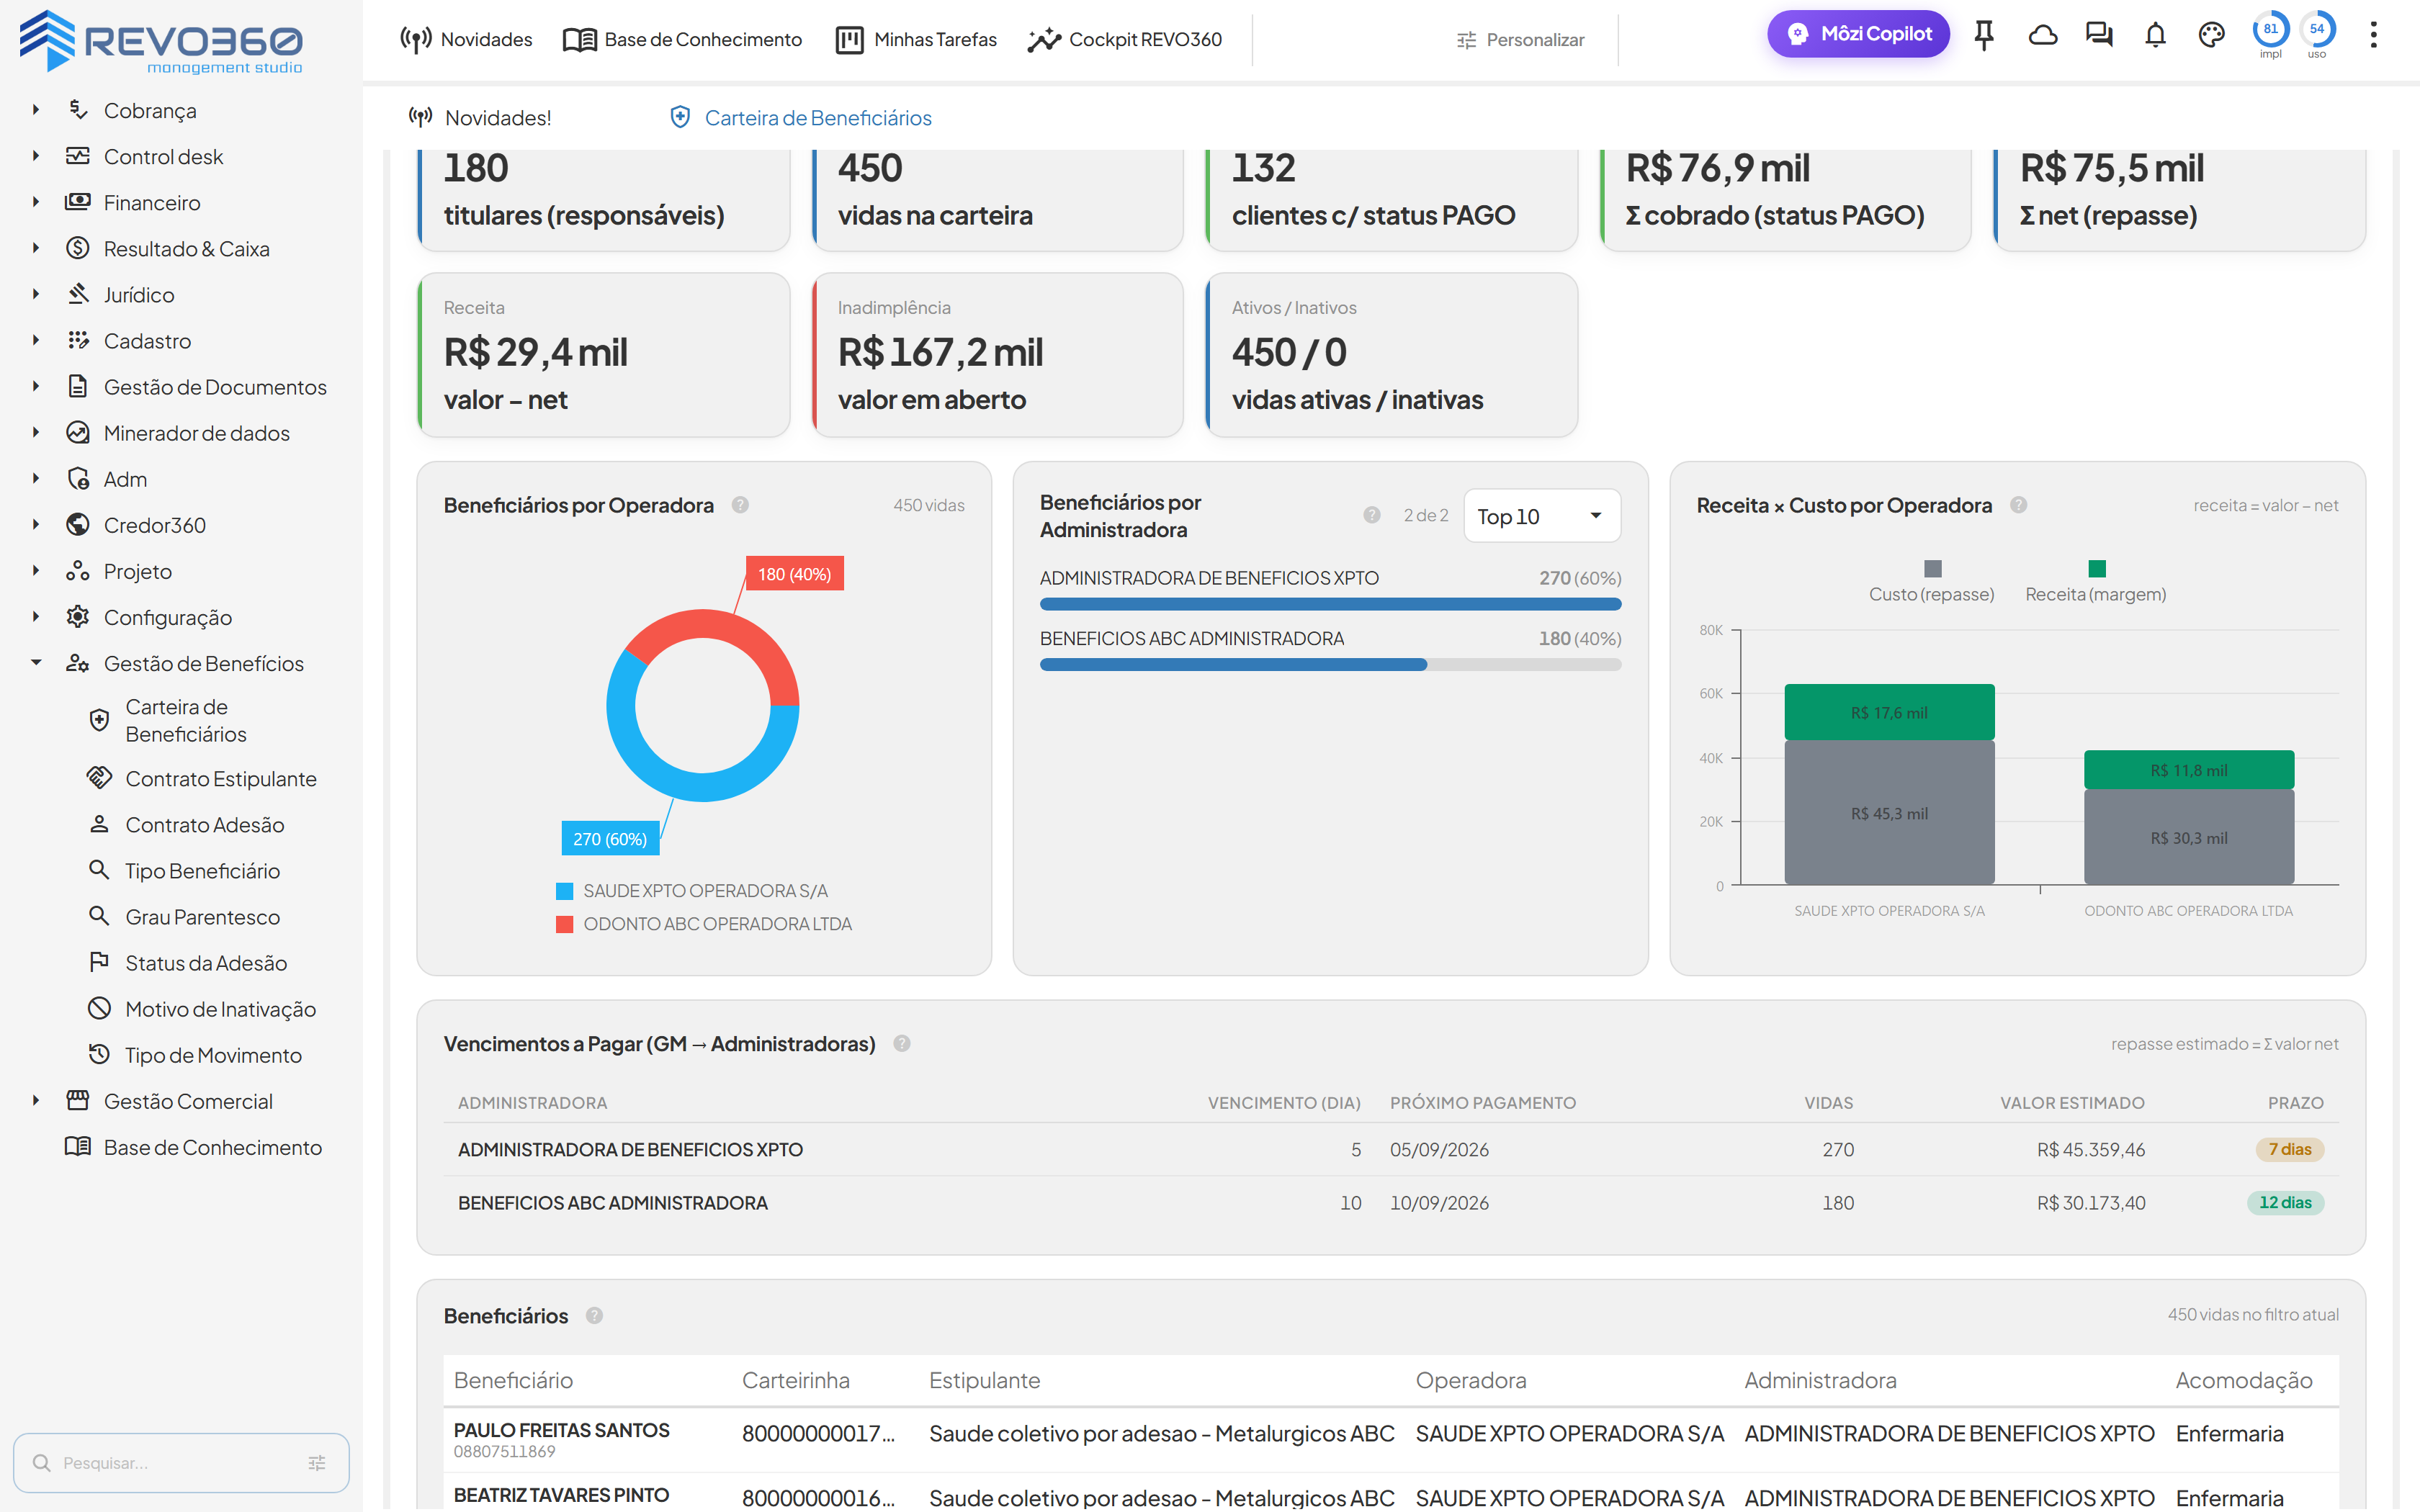The width and height of the screenshot is (2420, 1512).
Task: Open the Top 10 dropdown
Action: pos(1541,516)
